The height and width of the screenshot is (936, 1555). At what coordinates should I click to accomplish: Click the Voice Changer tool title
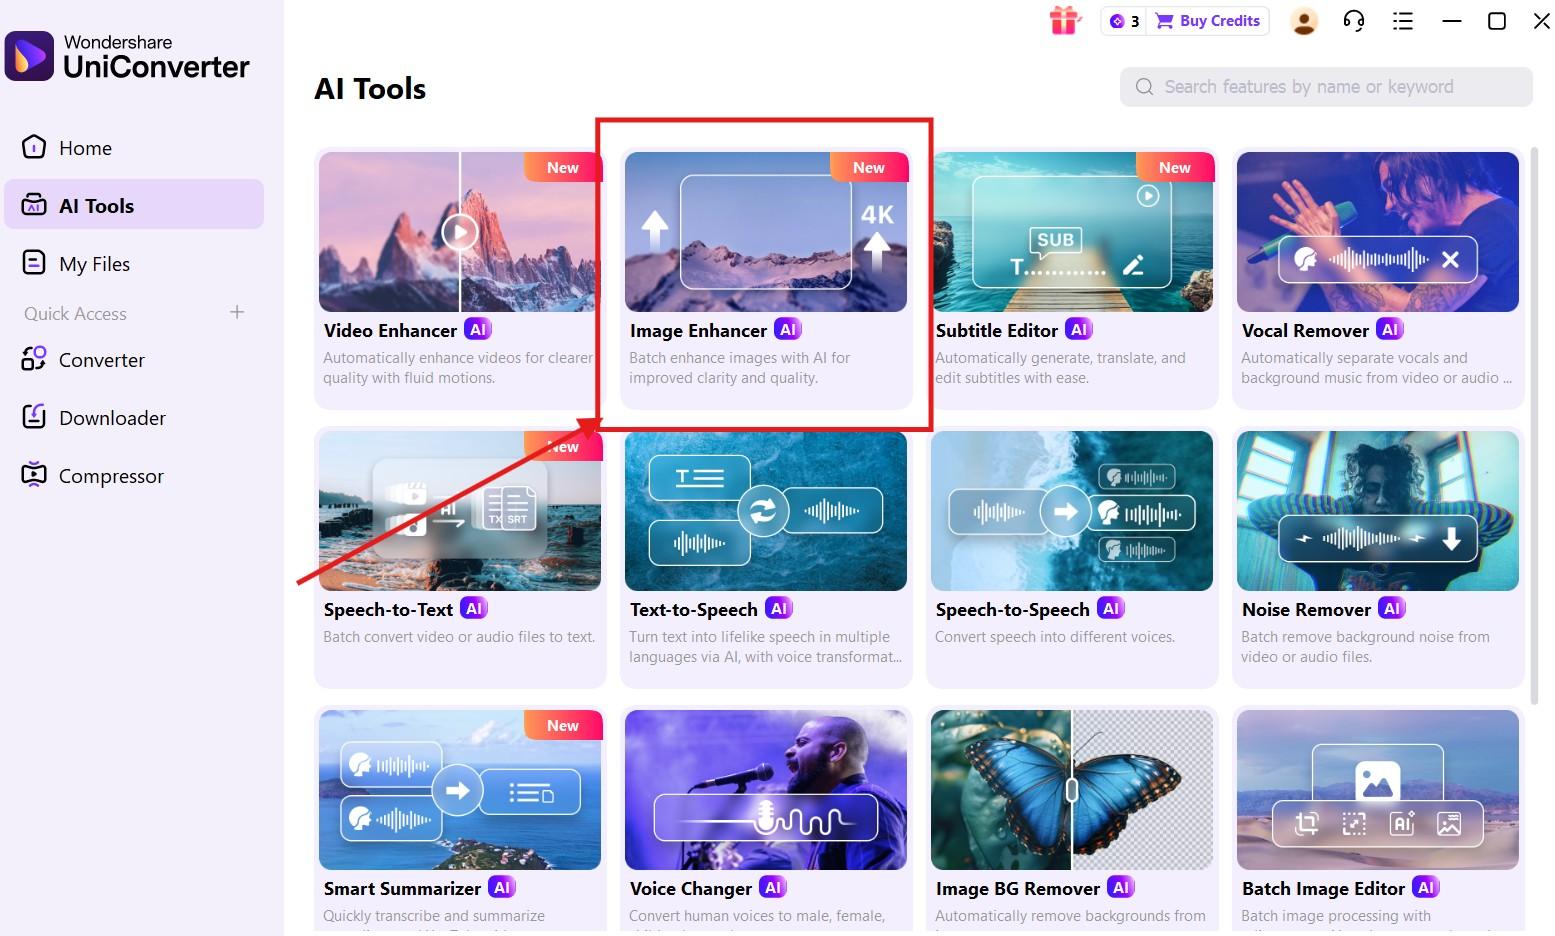point(691,888)
